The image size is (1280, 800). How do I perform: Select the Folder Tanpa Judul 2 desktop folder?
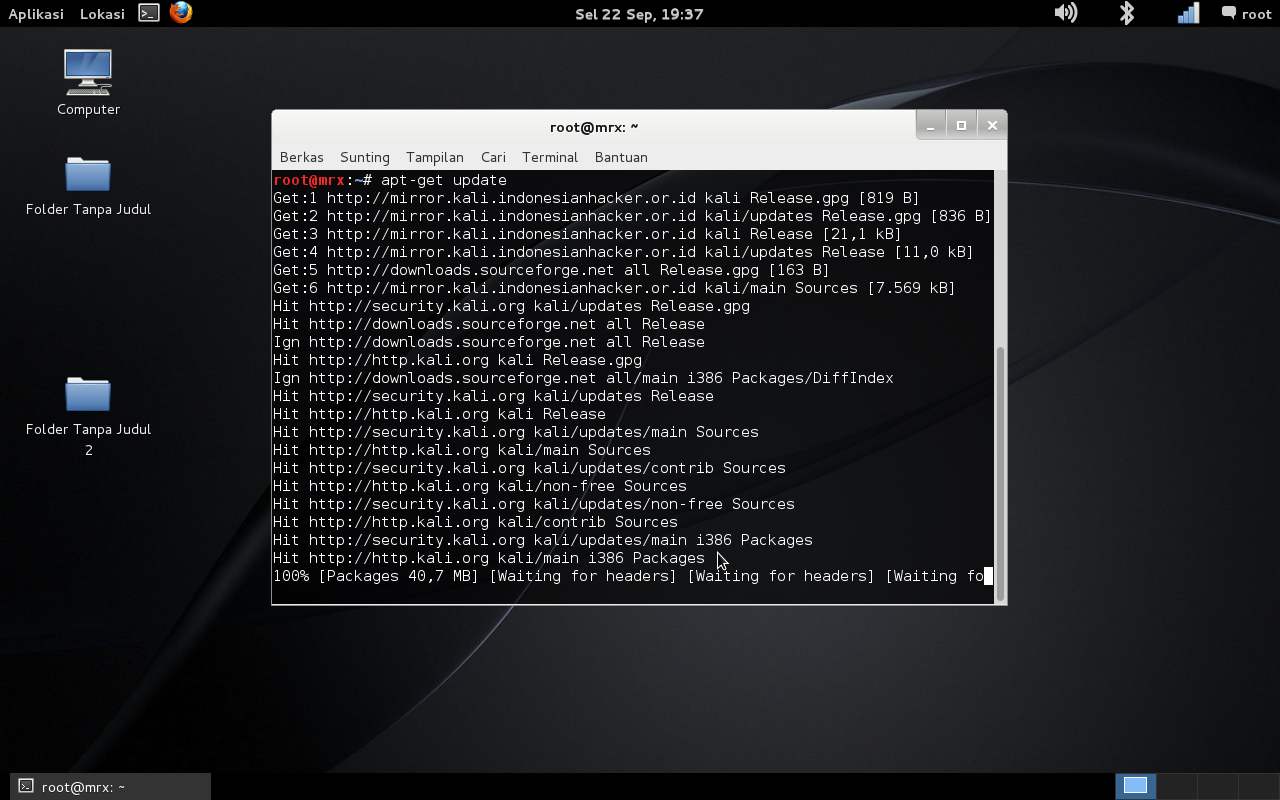coord(88,417)
